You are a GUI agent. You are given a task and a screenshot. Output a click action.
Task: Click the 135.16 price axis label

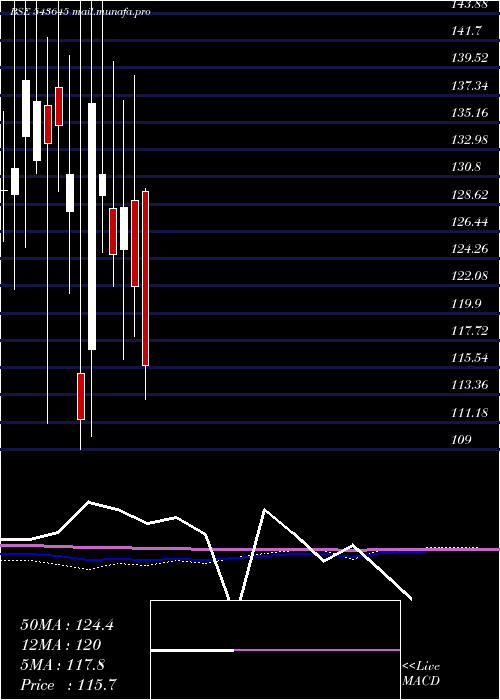[470, 112]
